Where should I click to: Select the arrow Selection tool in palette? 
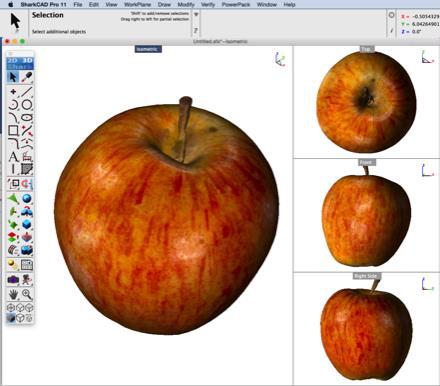[x=13, y=77]
